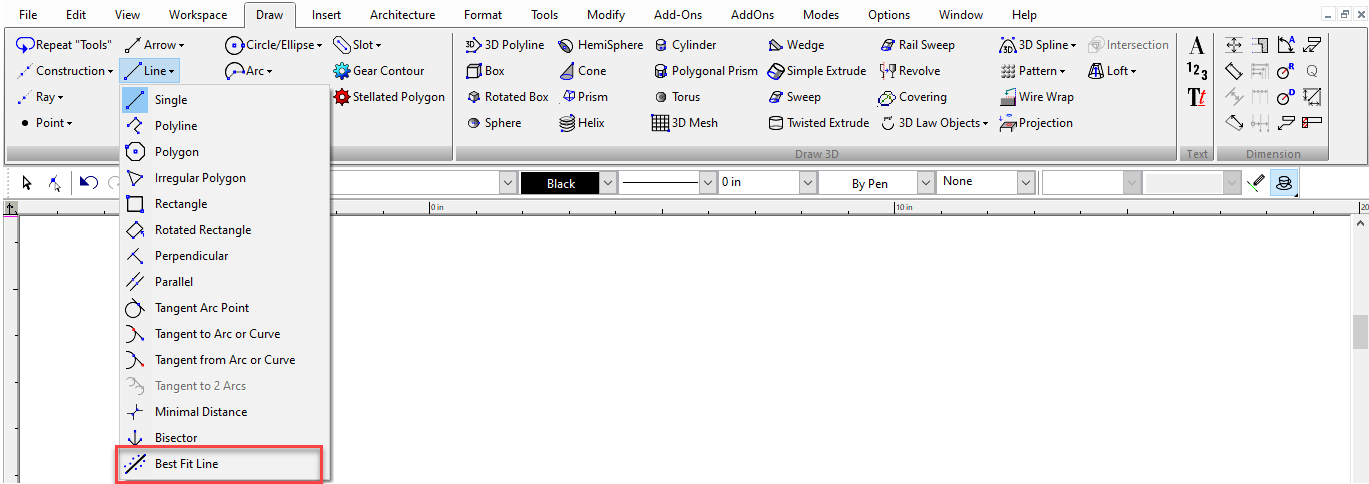Viewport: 1369px width, 484px height.
Task: Click the HemiSphere tool
Action: [600, 45]
